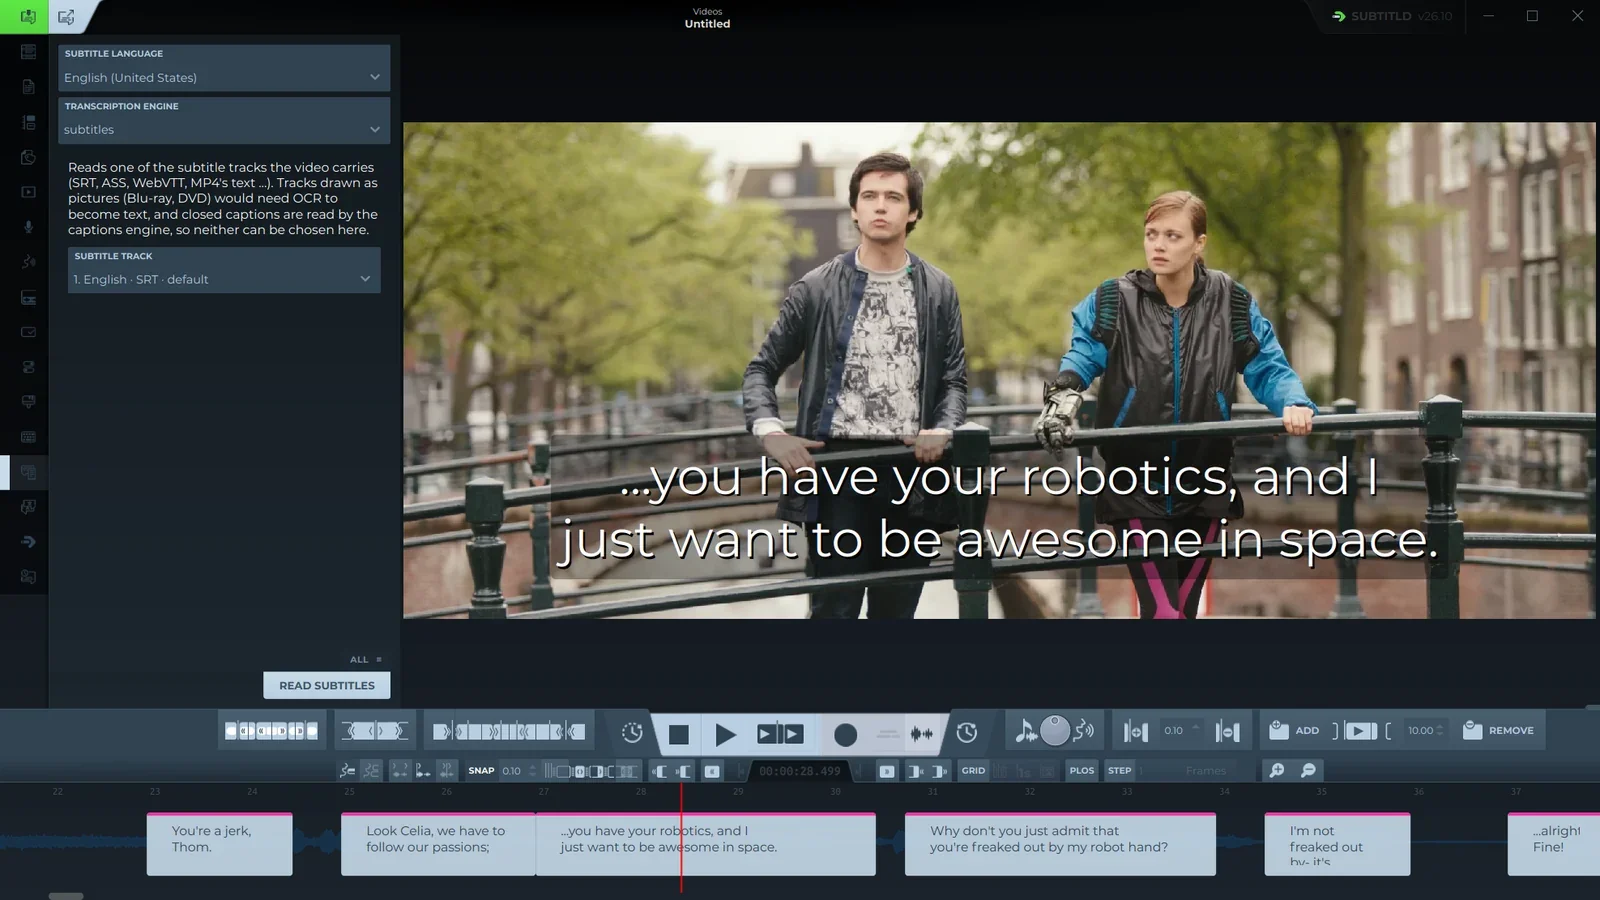Click the clock icon right of waveform
This screenshot has width=1600, height=900.
pyautogui.click(x=967, y=733)
